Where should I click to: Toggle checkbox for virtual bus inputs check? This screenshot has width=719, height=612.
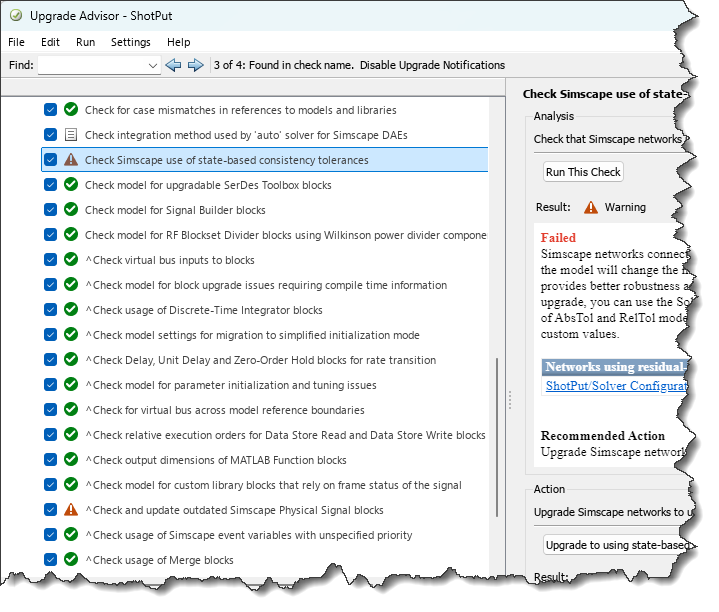[51, 260]
